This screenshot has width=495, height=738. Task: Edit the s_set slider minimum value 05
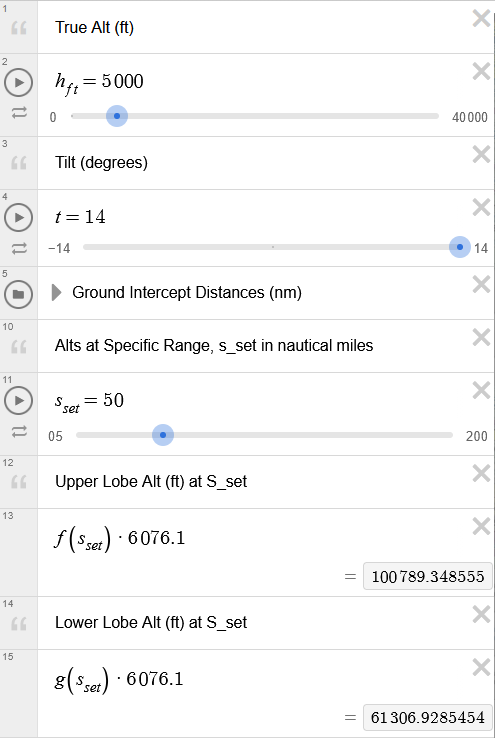(56, 436)
